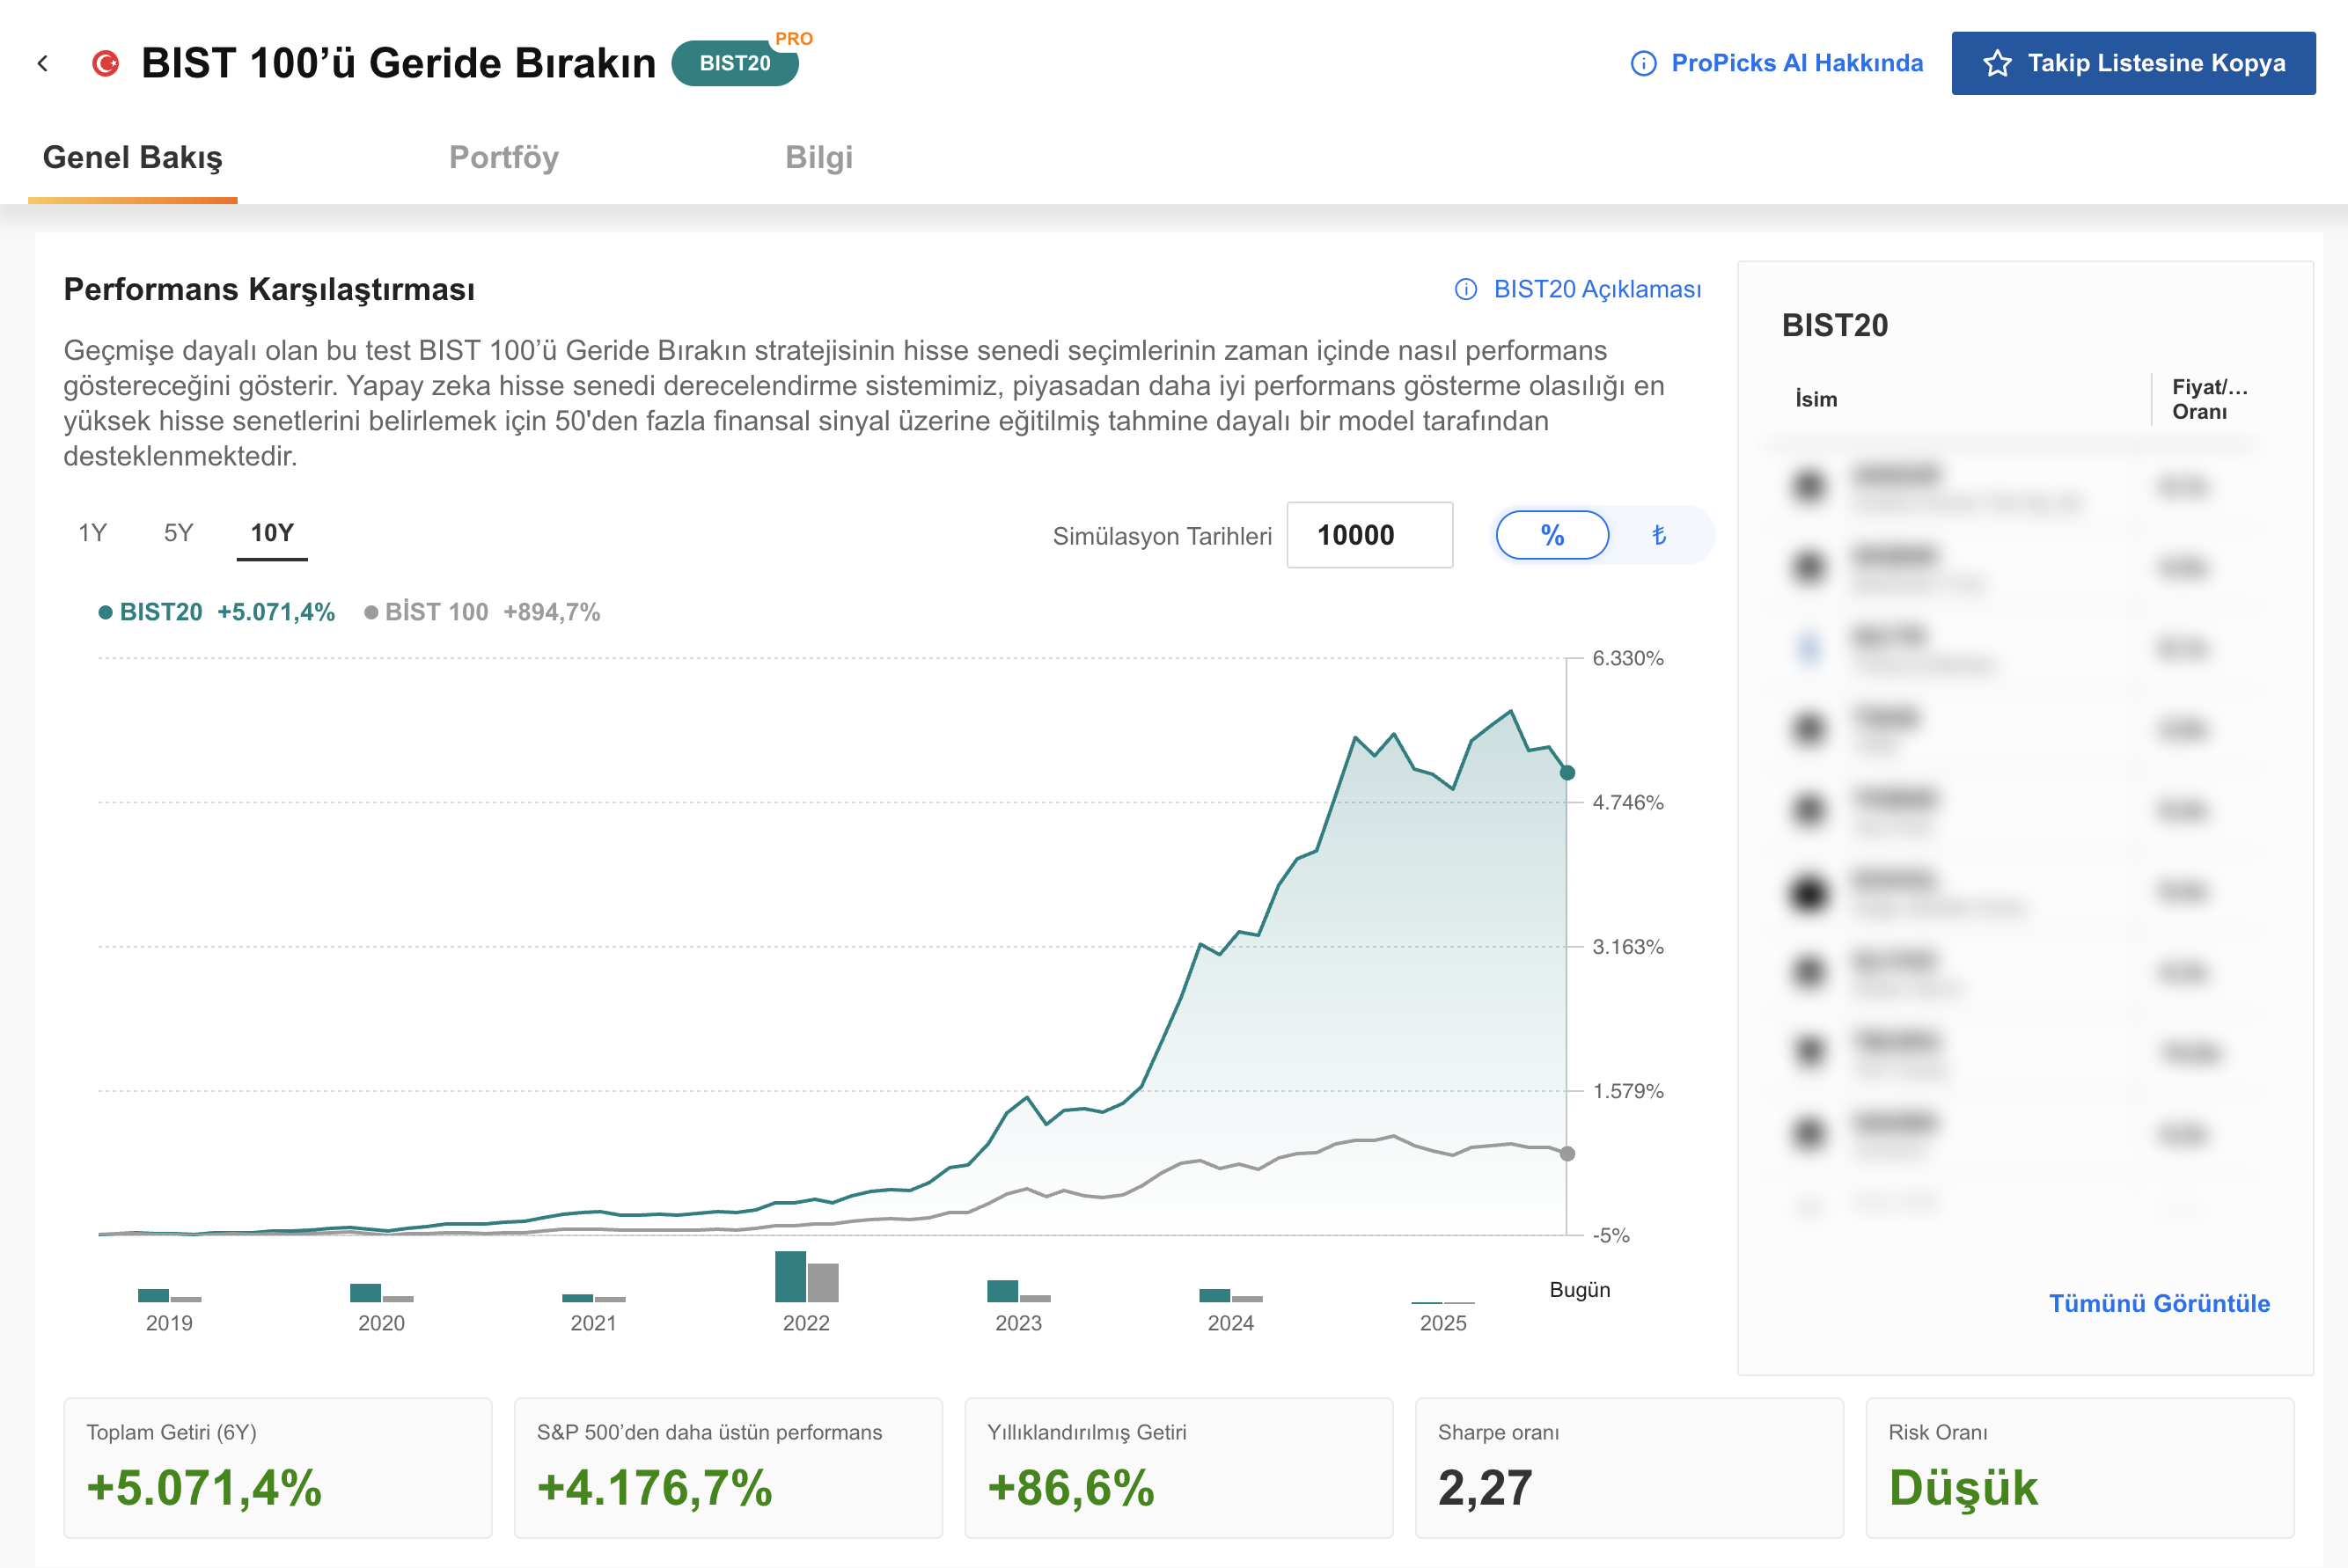Image resolution: width=2348 pixels, height=1568 pixels.
Task: Select the 5Y time range
Action: tap(178, 532)
